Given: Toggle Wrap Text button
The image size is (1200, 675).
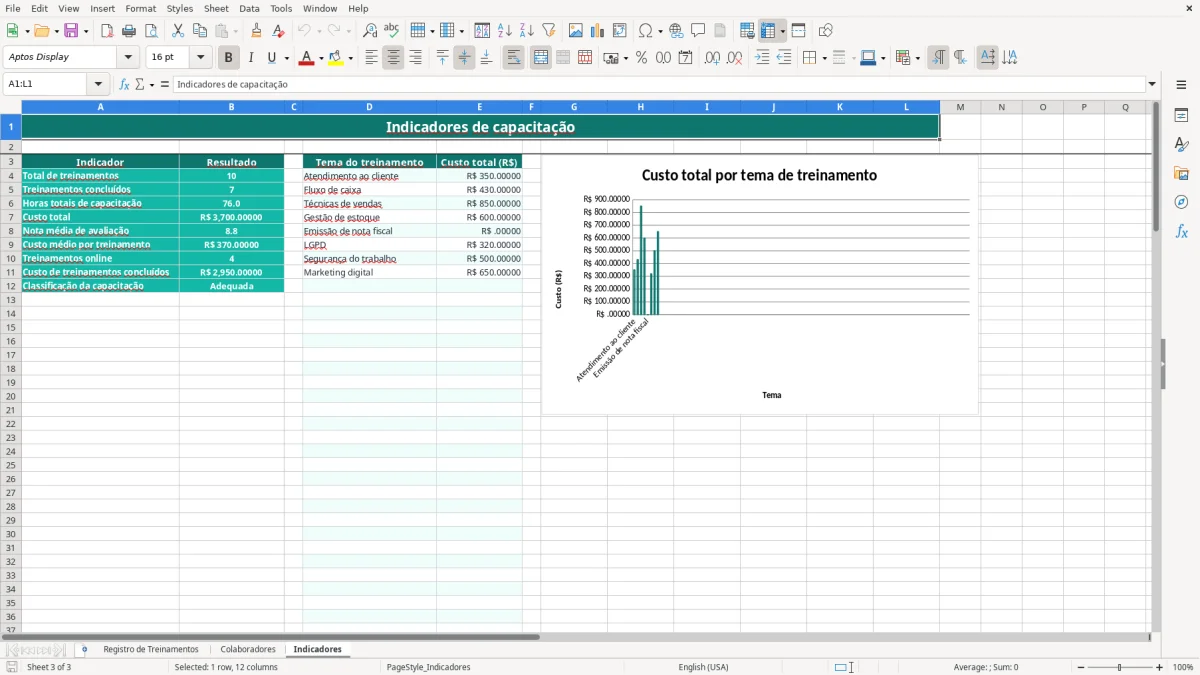Looking at the screenshot, I should [513, 58].
